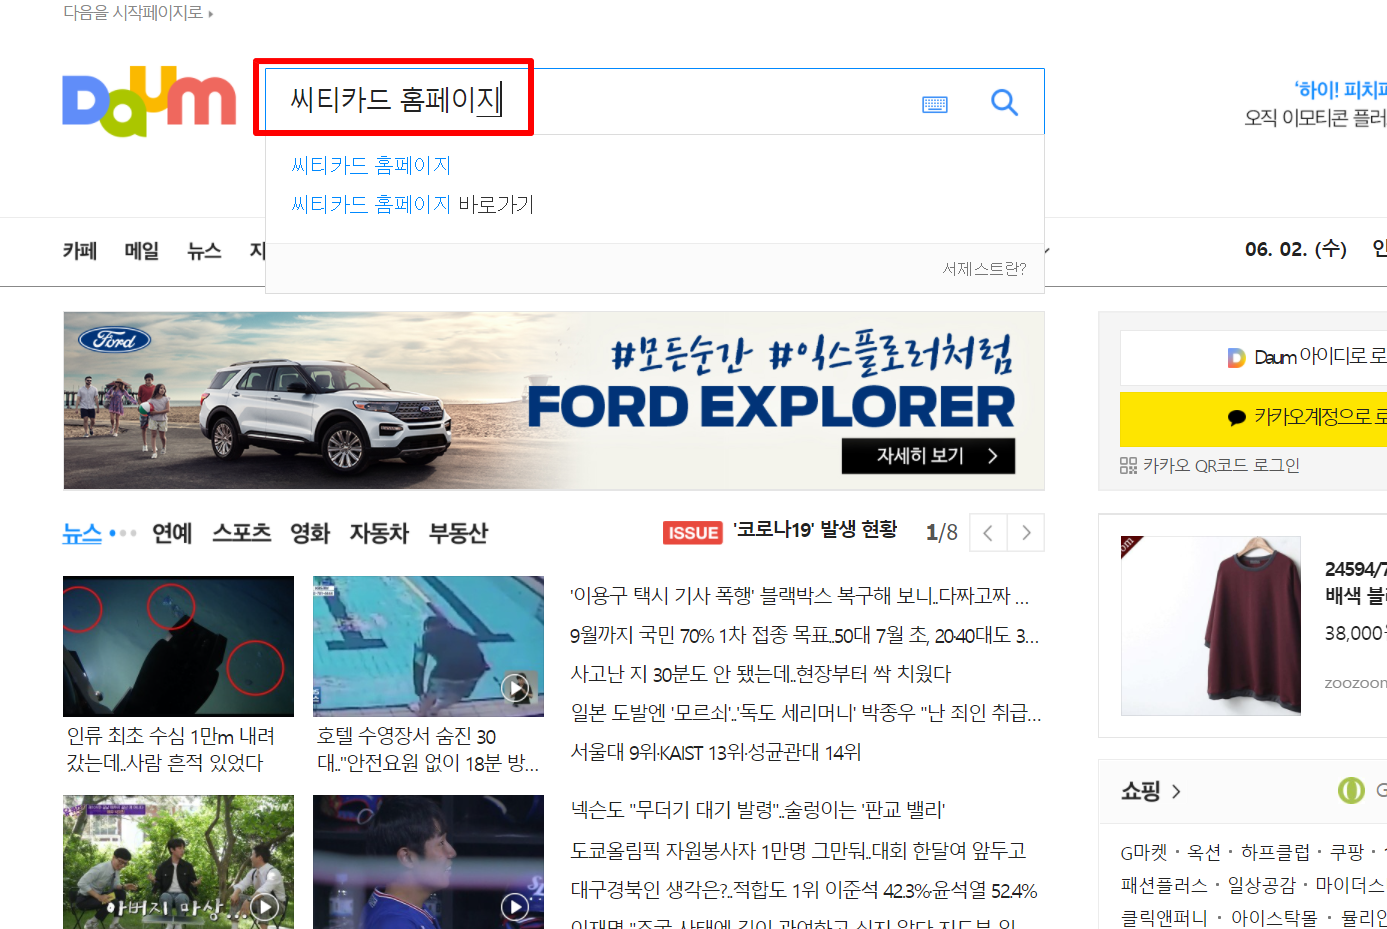Click the 패션플러스 shopping link
The width and height of the screenshot is (1387, 929).
pyautogui.click(x=1164, y=886)
